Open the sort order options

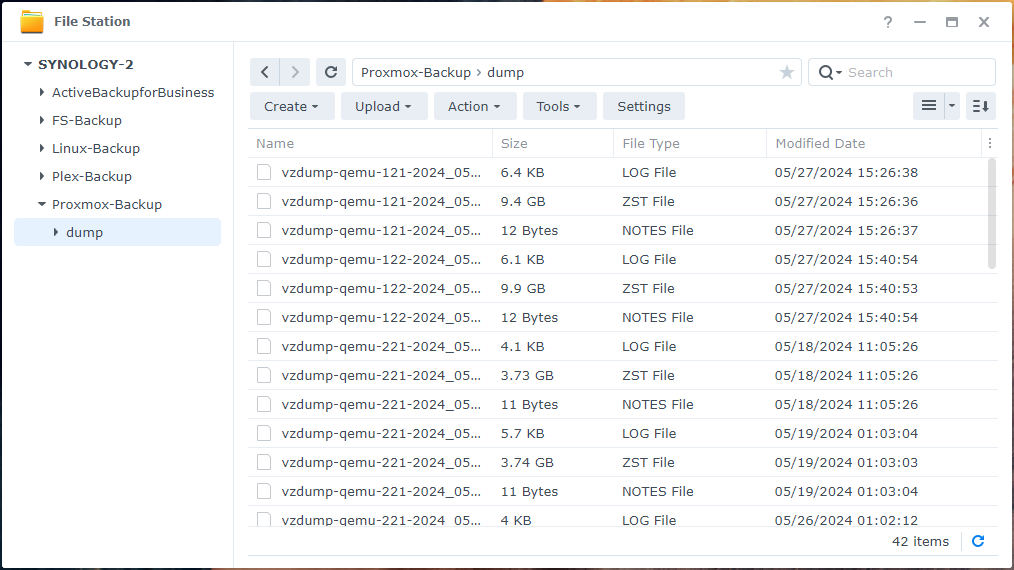(x=980, y=106)
